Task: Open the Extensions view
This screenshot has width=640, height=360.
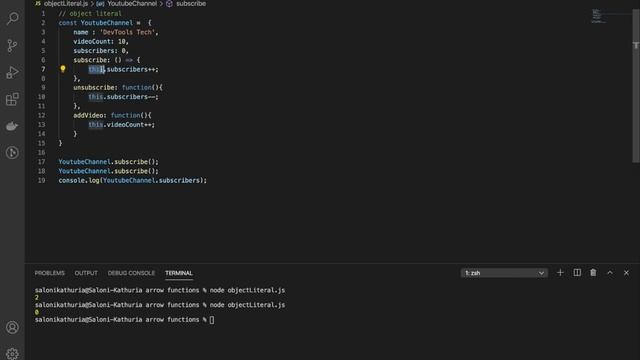Action: click(12, 99)
